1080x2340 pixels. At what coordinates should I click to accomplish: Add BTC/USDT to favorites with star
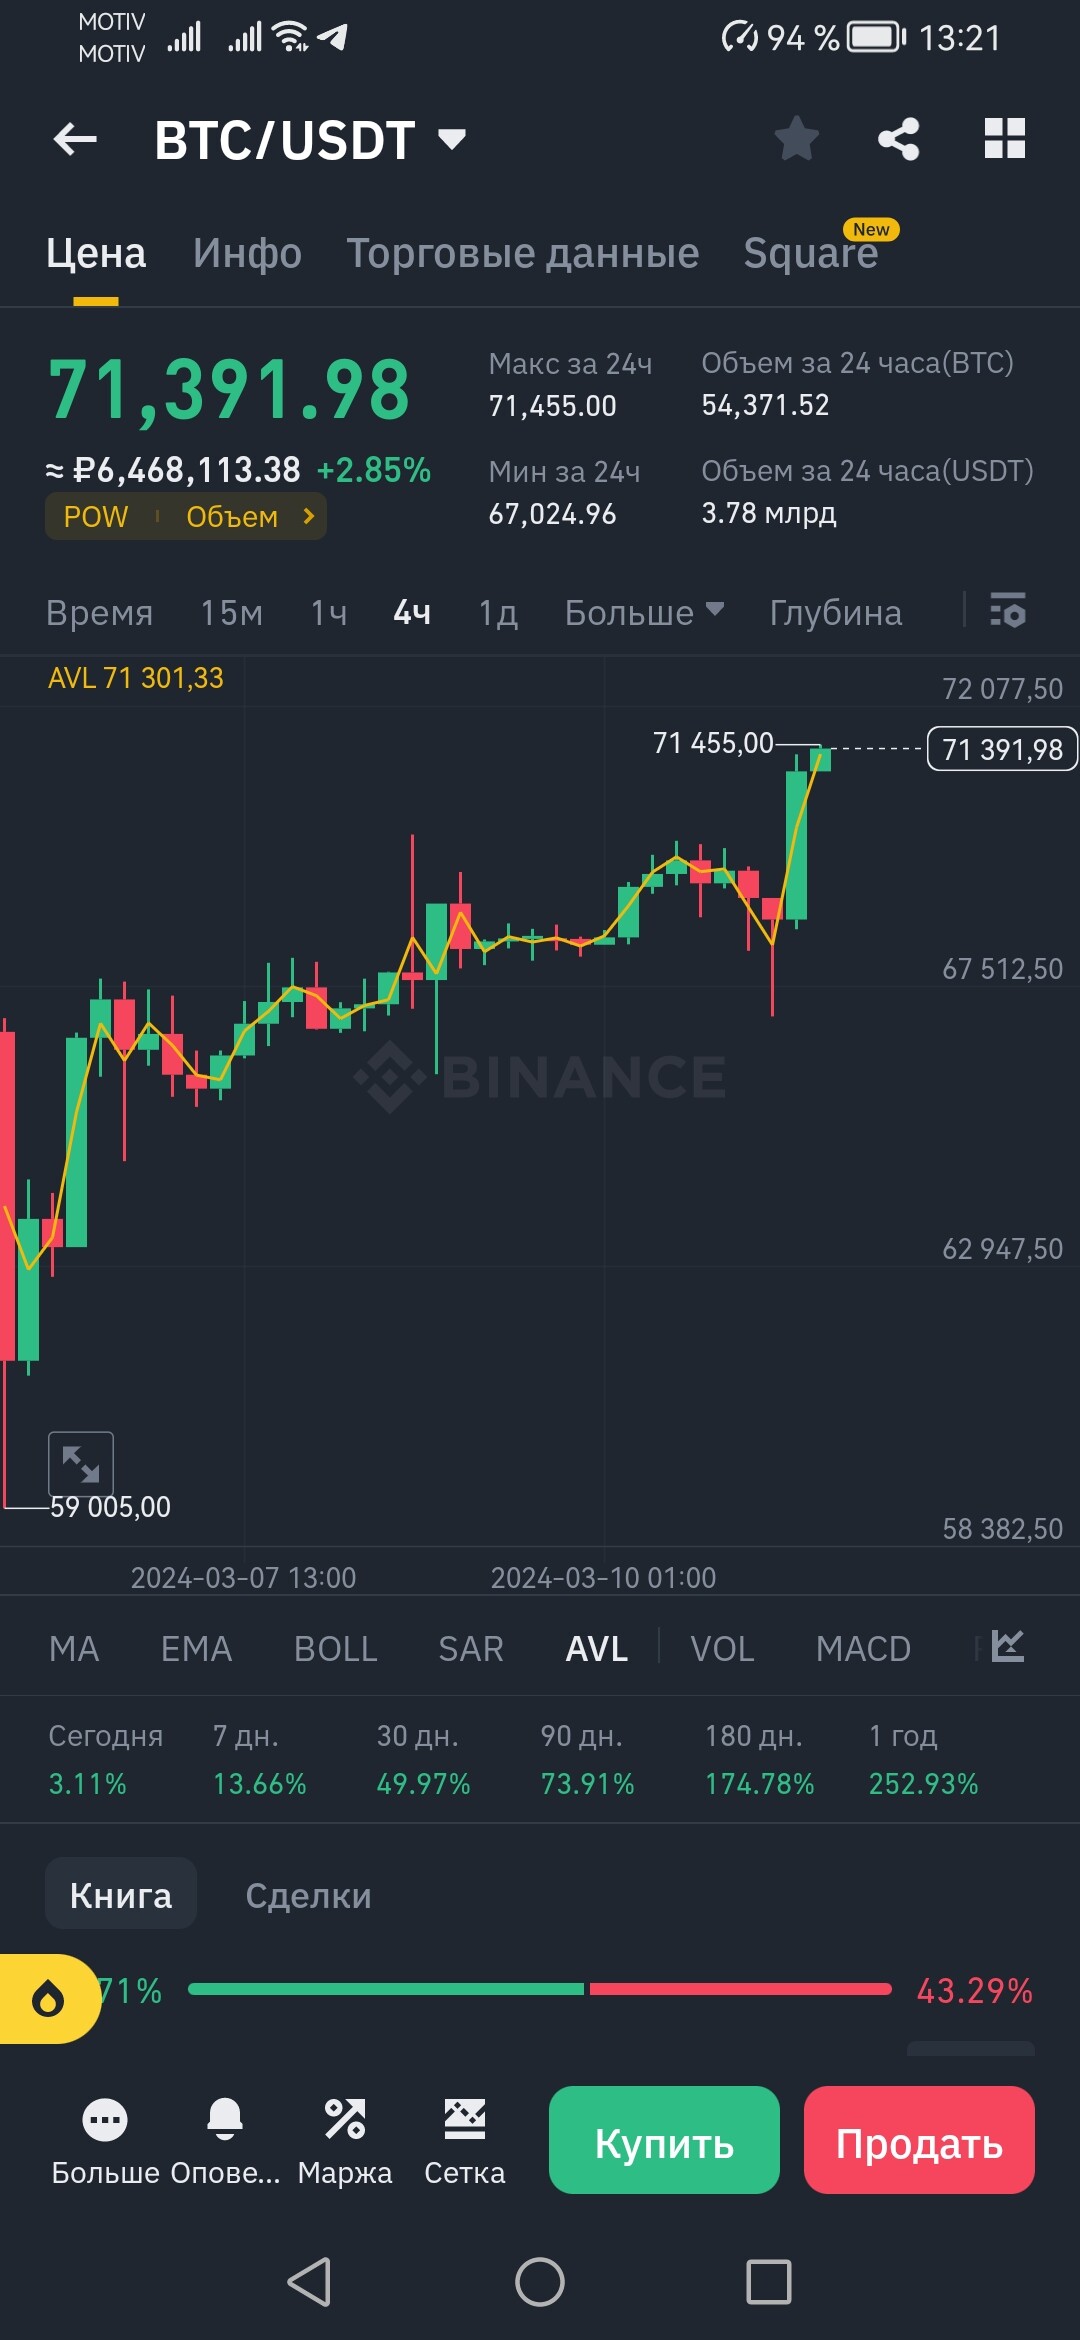pos(797,139)
